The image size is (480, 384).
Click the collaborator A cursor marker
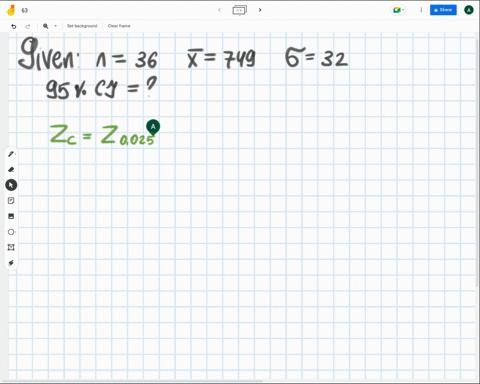[153, 127]
